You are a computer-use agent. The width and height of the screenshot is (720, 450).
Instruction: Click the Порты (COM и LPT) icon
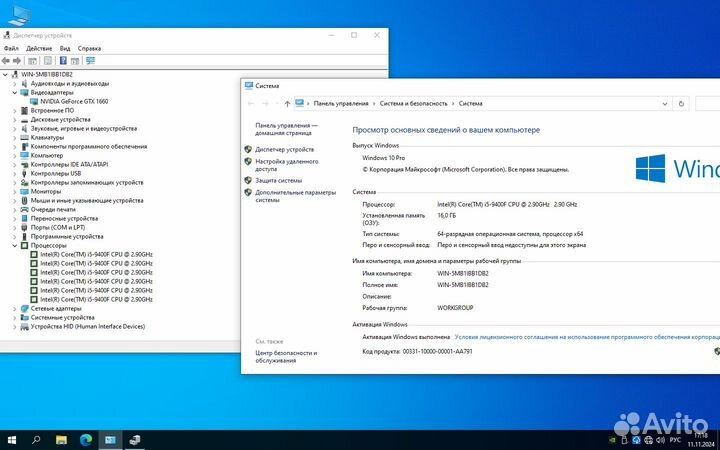pos(24,227)
